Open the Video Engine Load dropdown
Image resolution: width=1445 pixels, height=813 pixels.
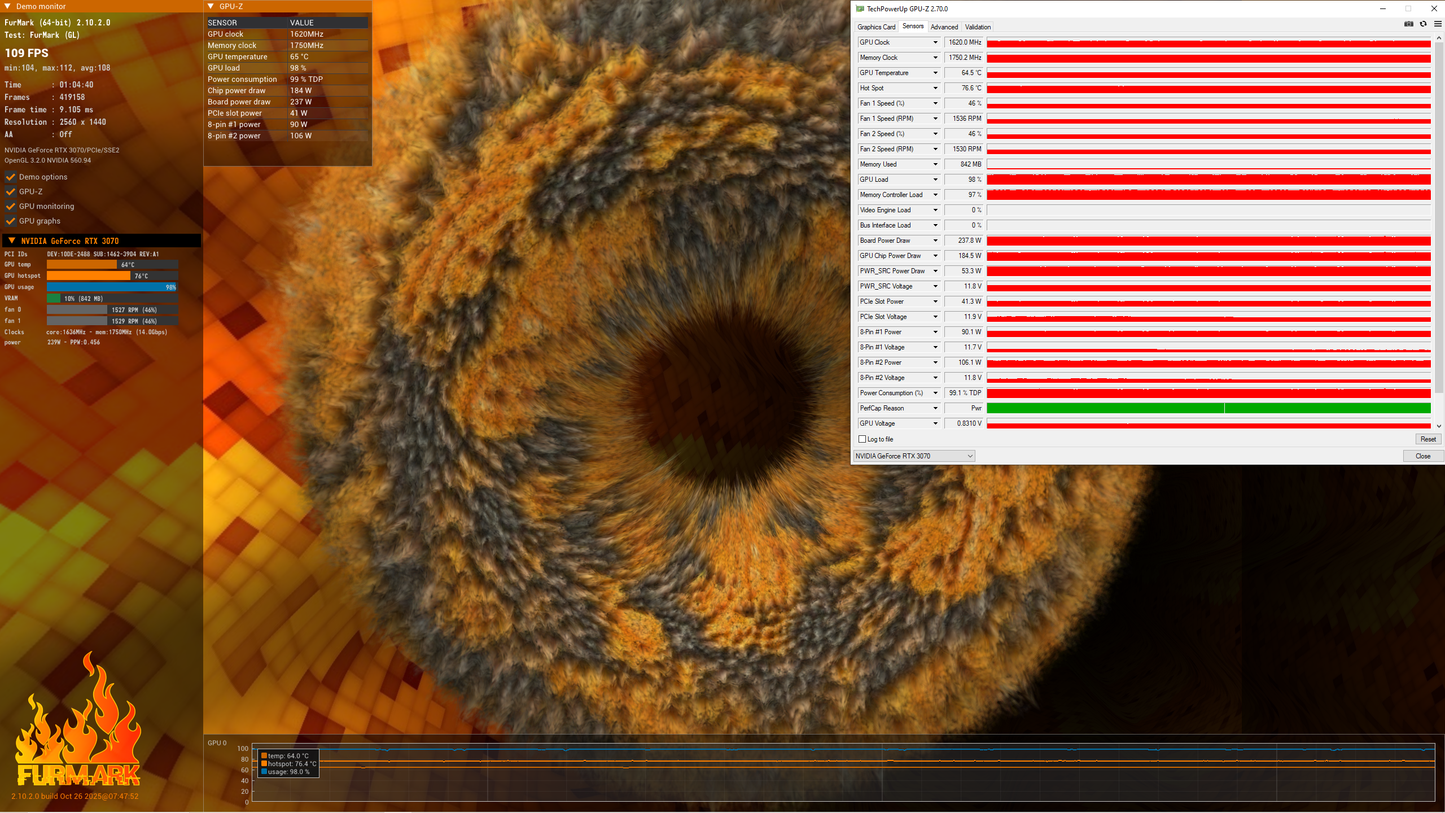pyautogui.click(x=935, y=210)
